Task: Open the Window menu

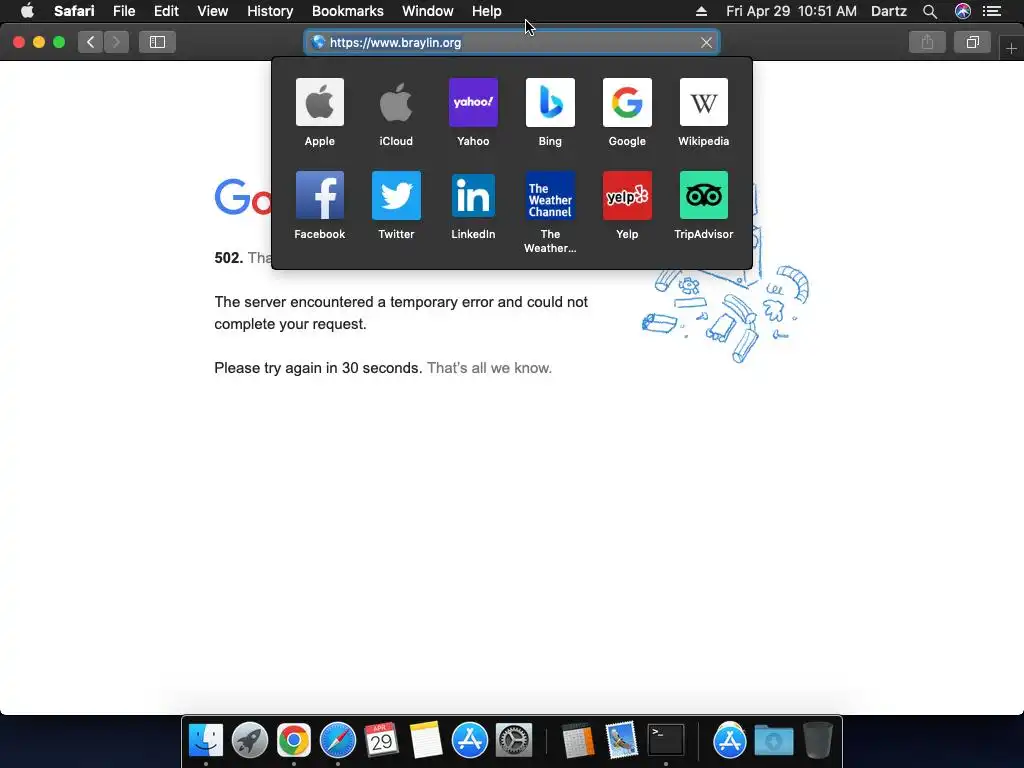Action: [x=428, y=11]
